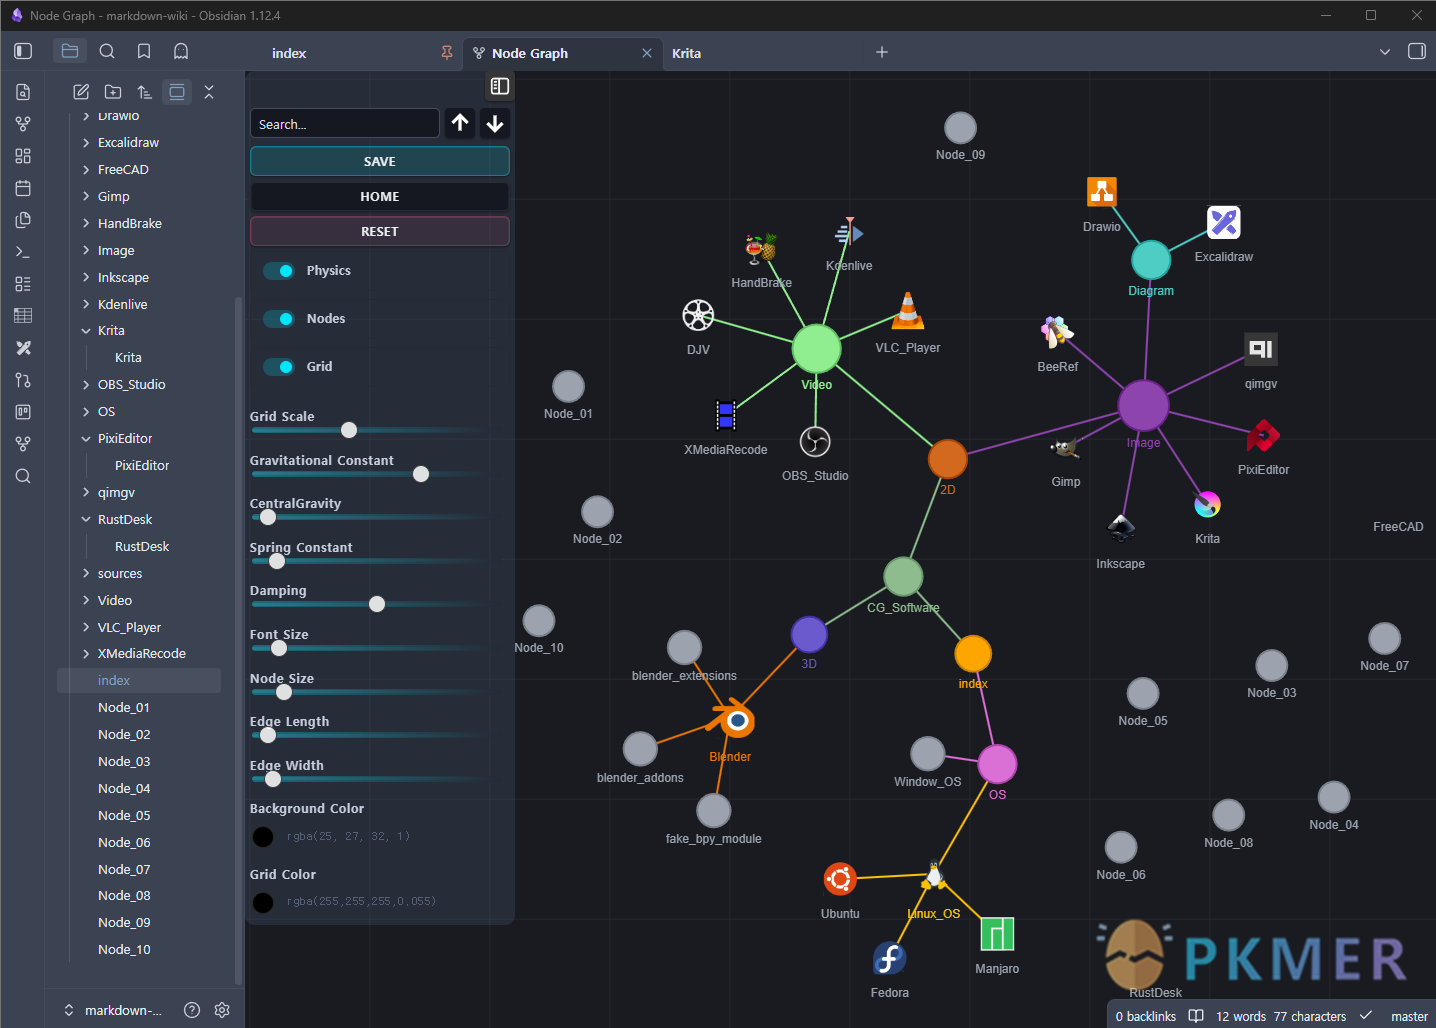Open the vault switcher markdown-wiki
This screenshot has height=1028, width=1436.
pyautogui.click(x=112, y=1010)
